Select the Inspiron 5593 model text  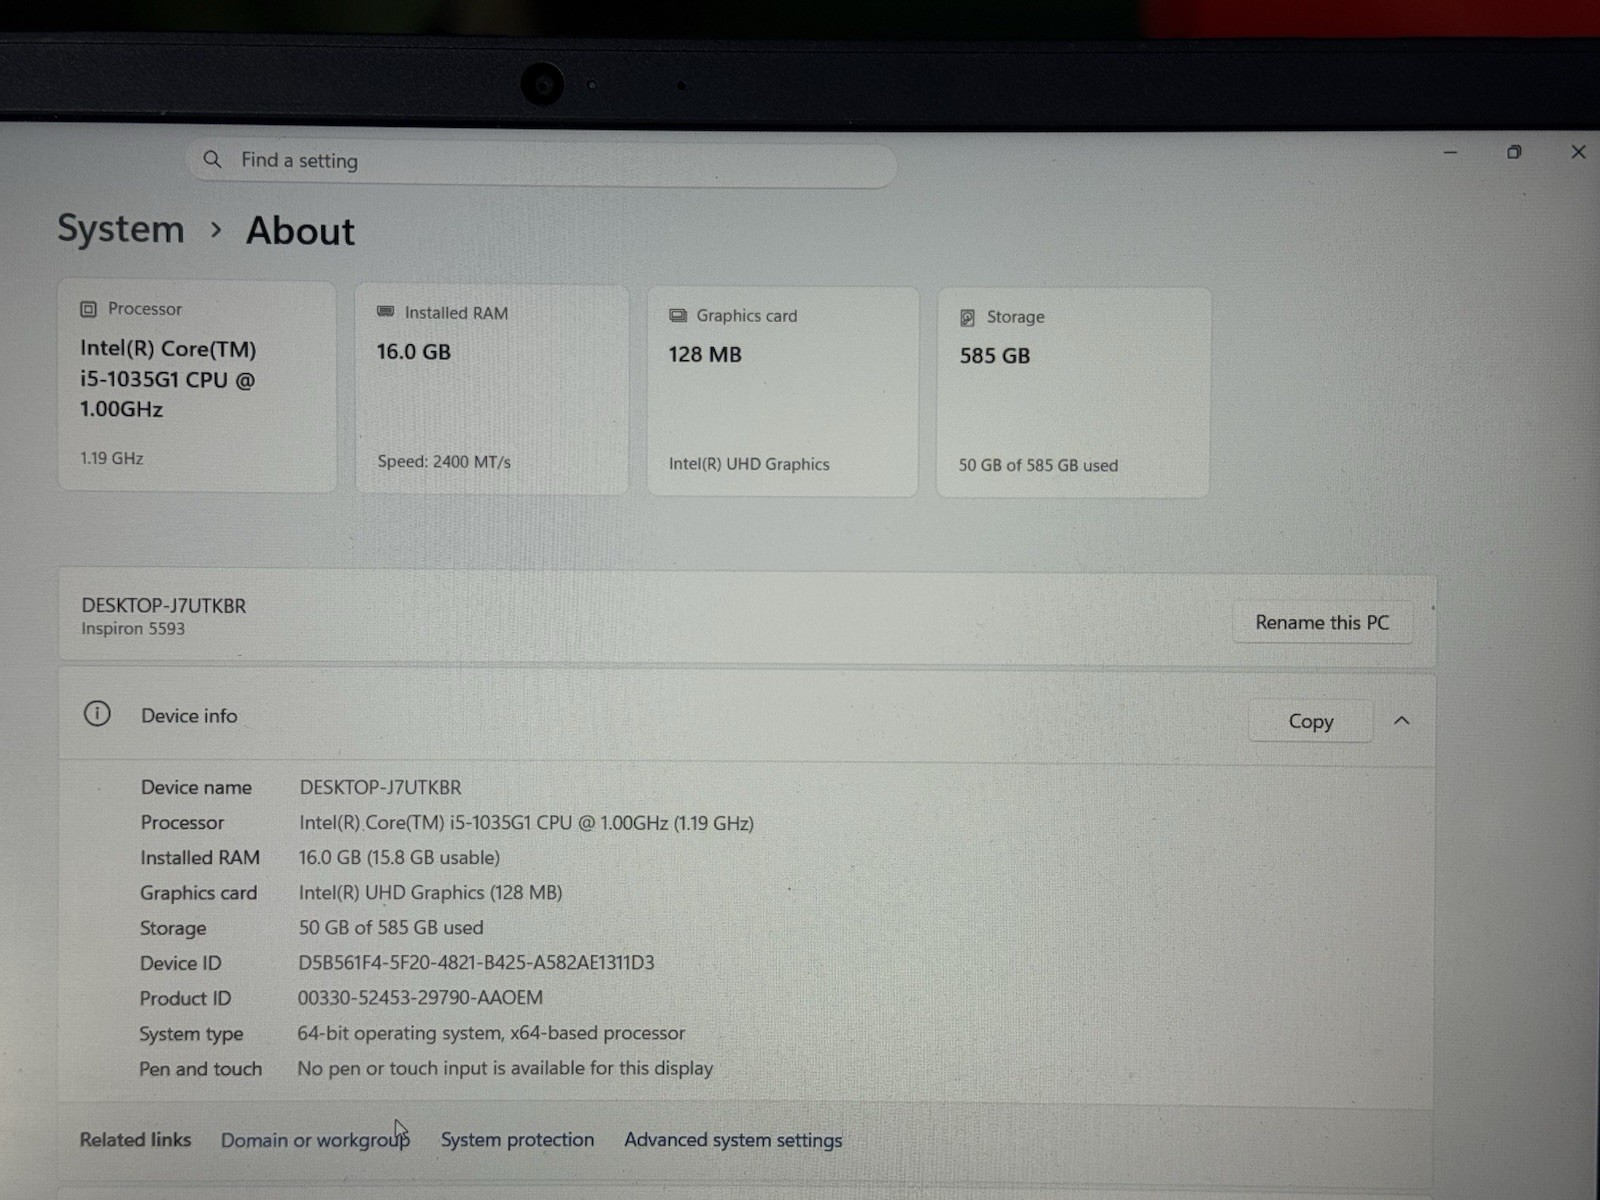pos(133,629)
